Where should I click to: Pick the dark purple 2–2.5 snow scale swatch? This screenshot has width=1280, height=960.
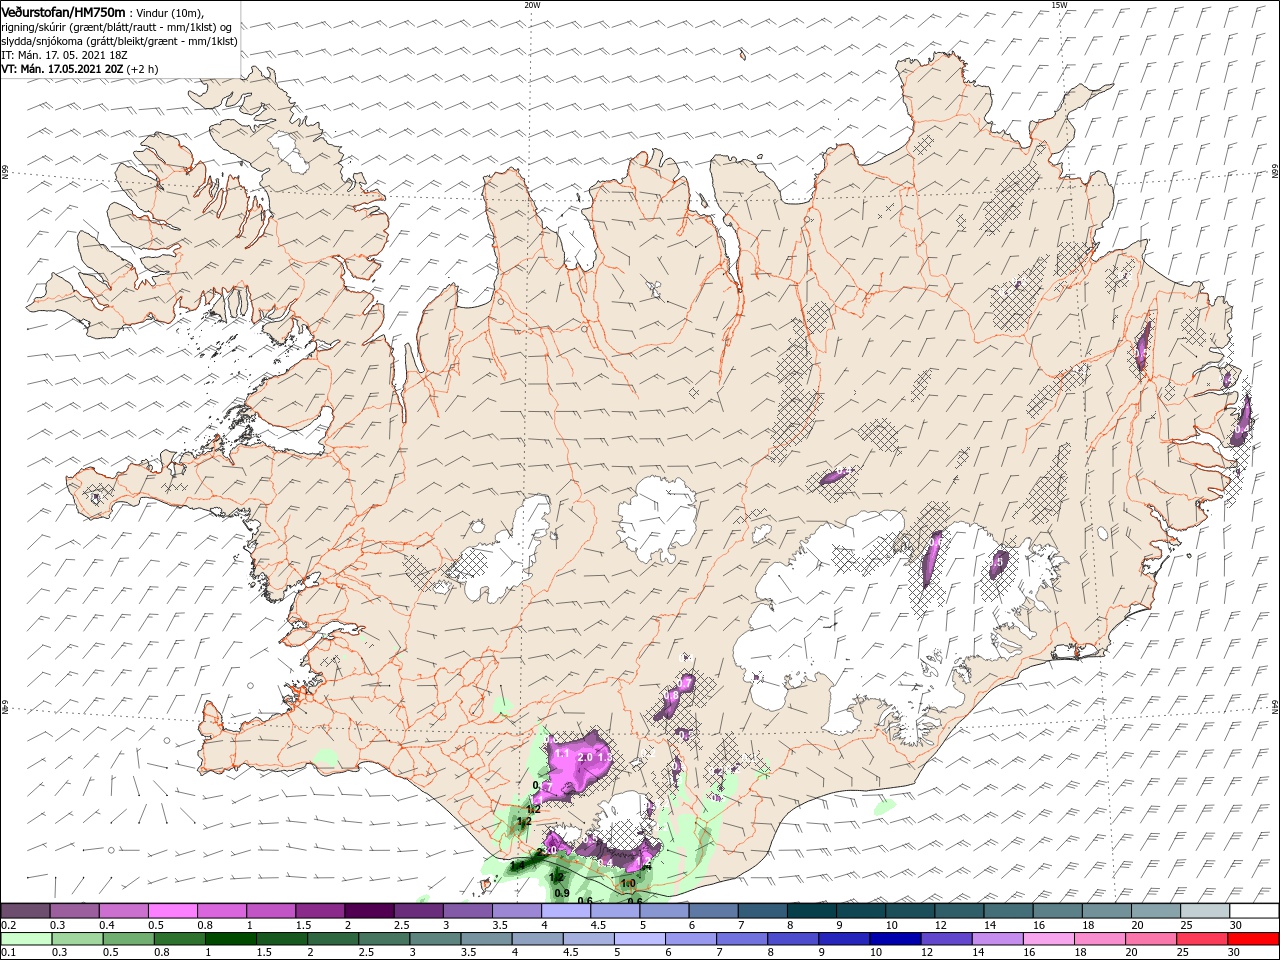[369, 910]
